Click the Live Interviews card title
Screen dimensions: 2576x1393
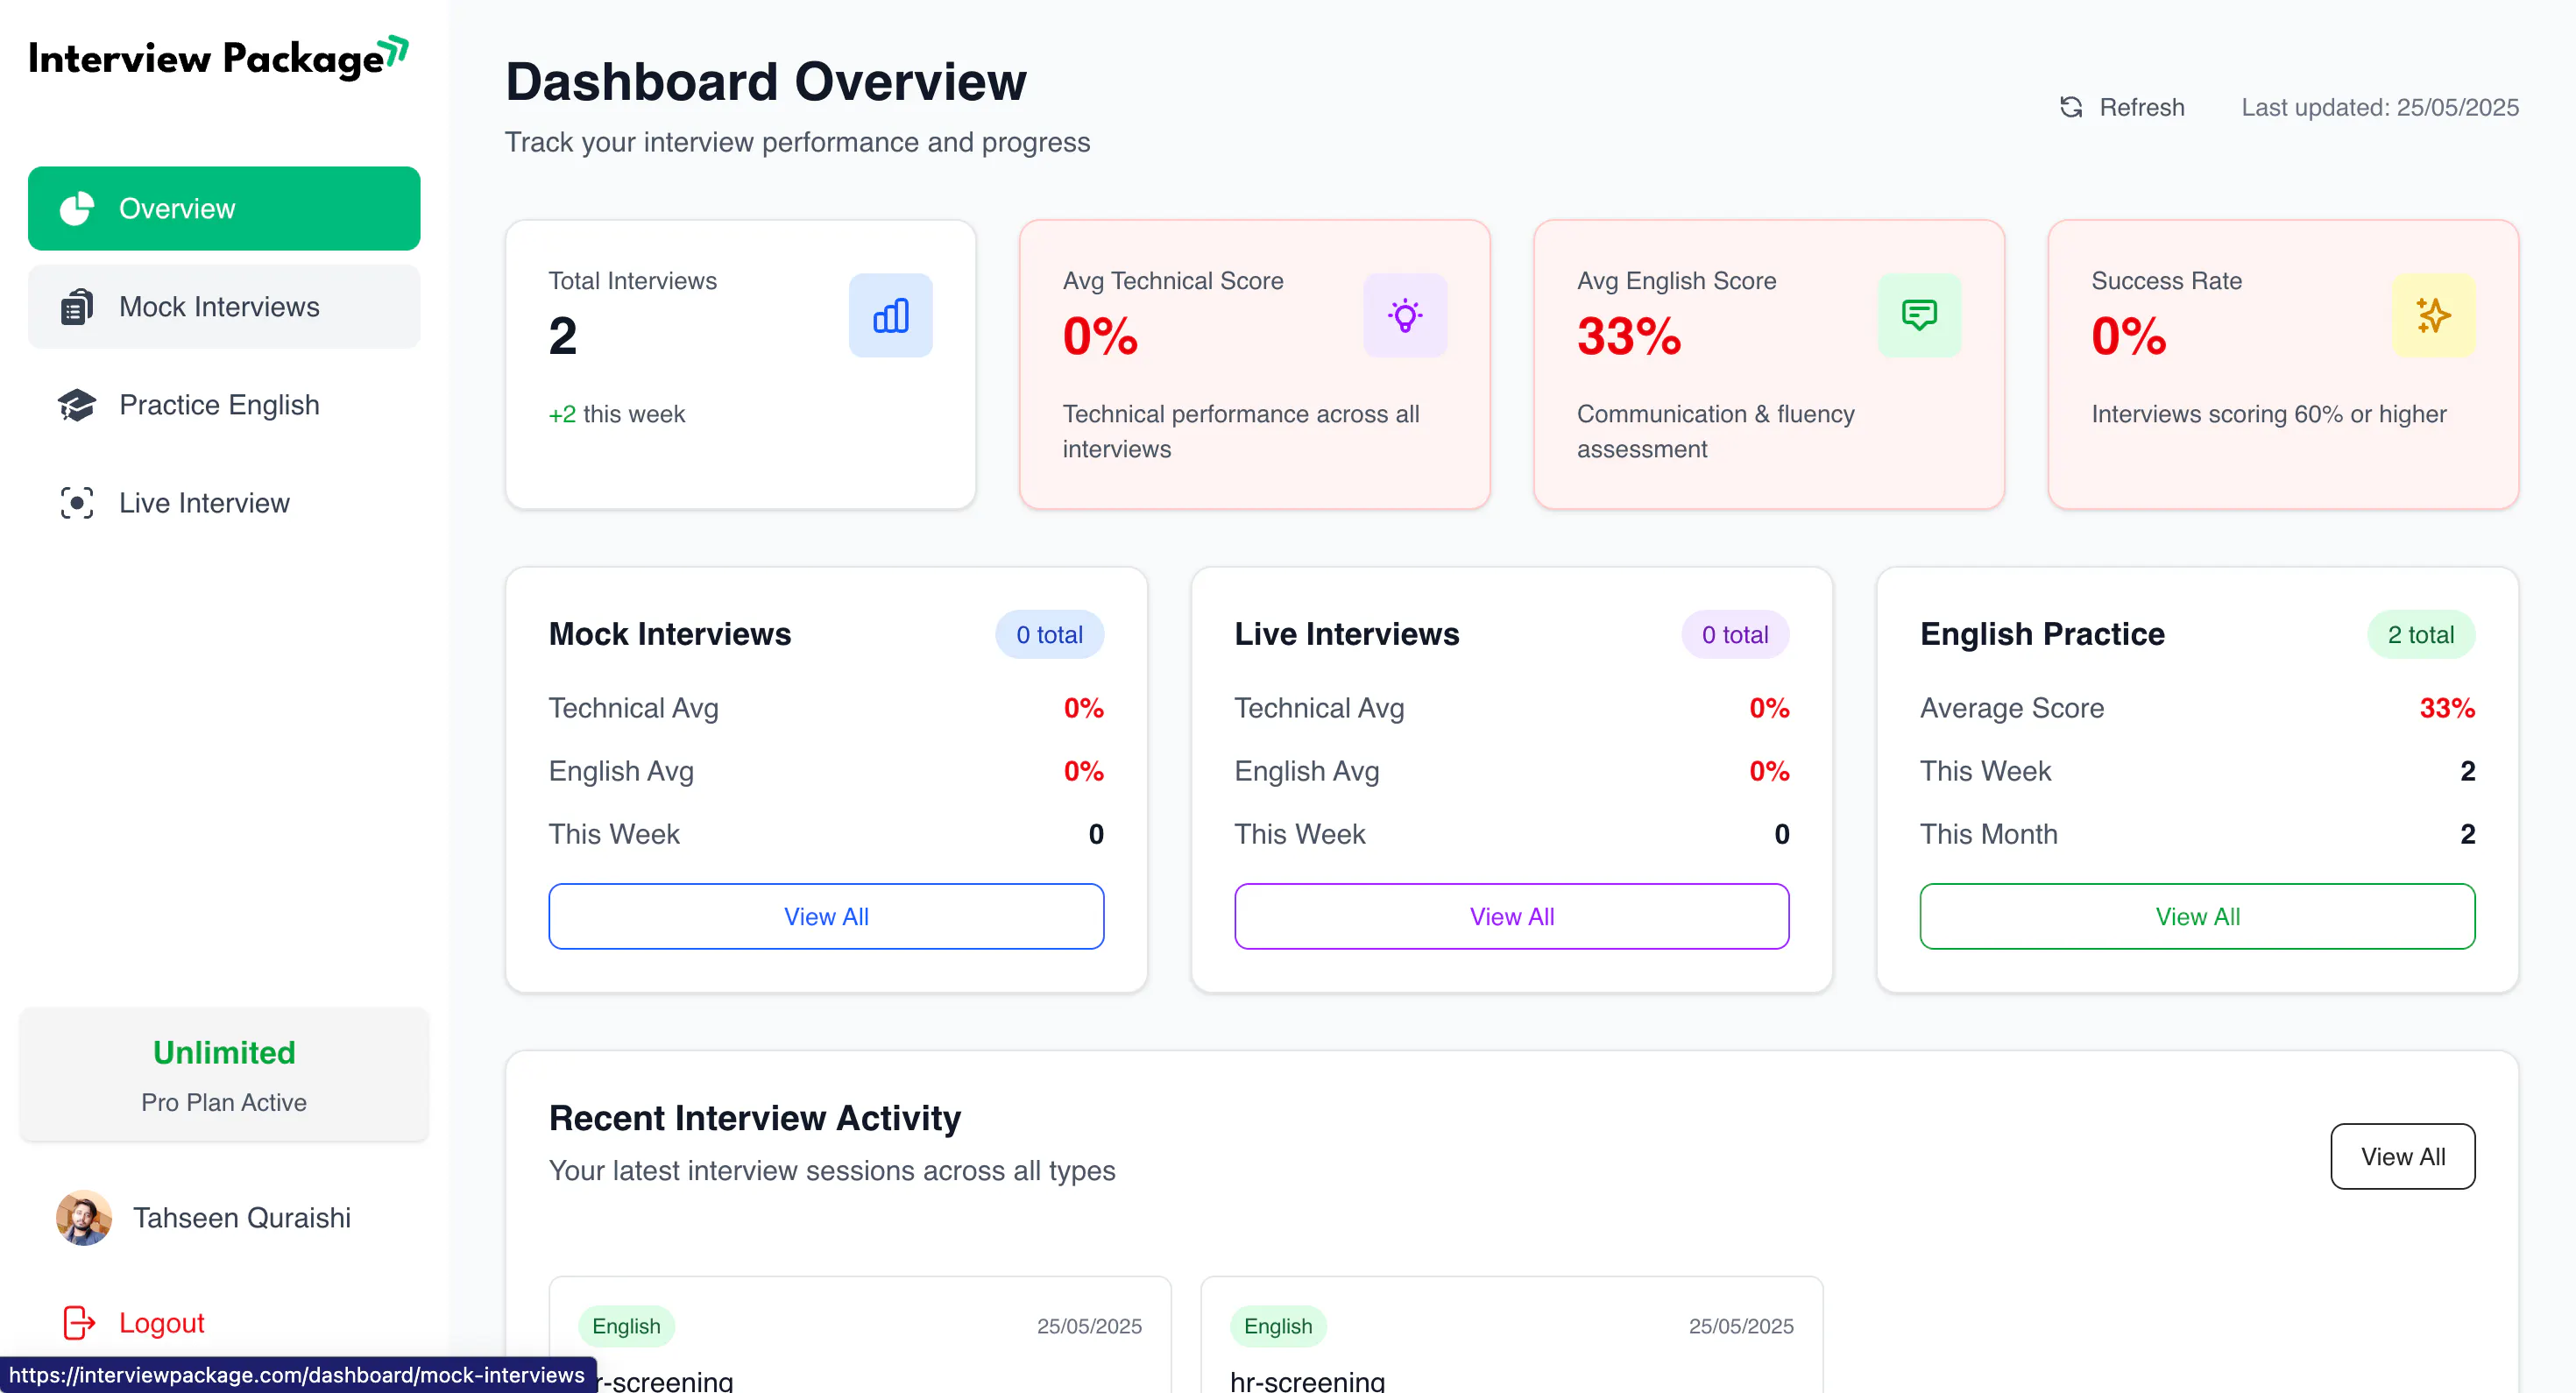point(1347,634)
